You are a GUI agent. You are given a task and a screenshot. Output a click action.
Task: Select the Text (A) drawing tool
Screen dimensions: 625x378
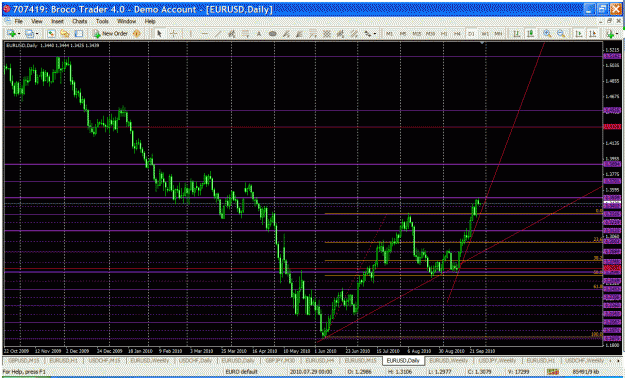point(259,34)
